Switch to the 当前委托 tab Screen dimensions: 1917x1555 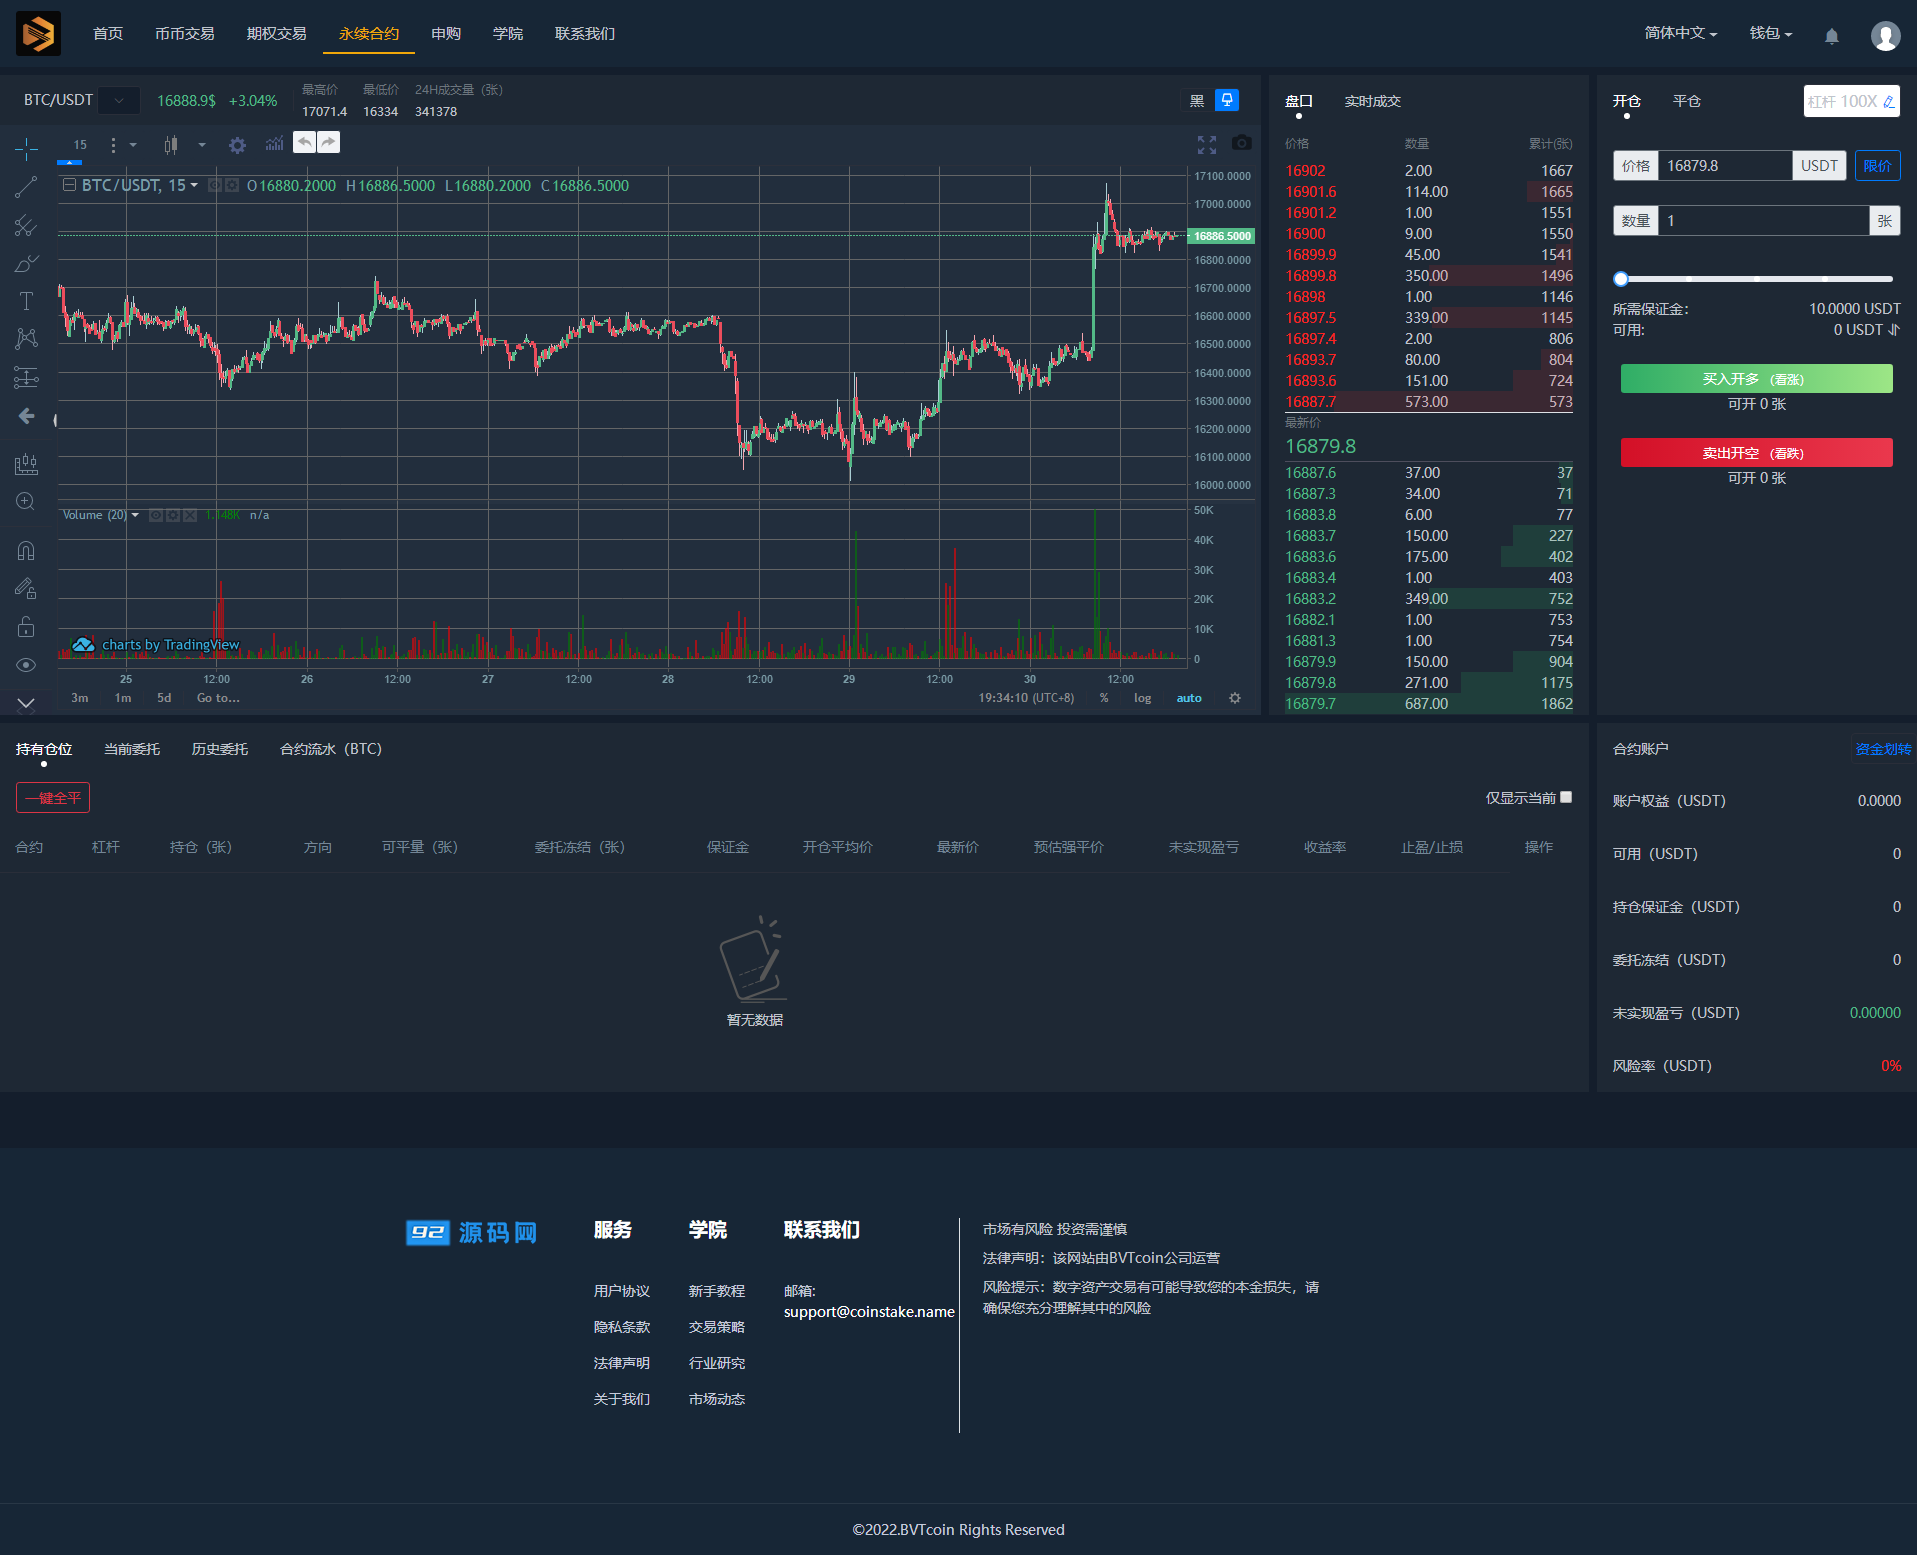tap(132, 749)
